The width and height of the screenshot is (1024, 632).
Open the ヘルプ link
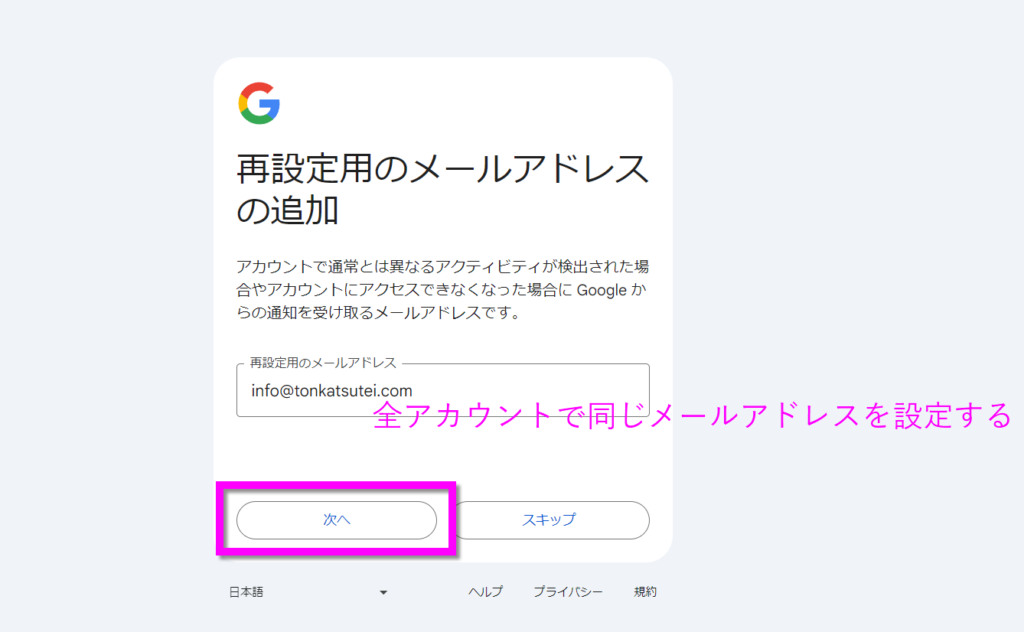click(x=485, y=592)
